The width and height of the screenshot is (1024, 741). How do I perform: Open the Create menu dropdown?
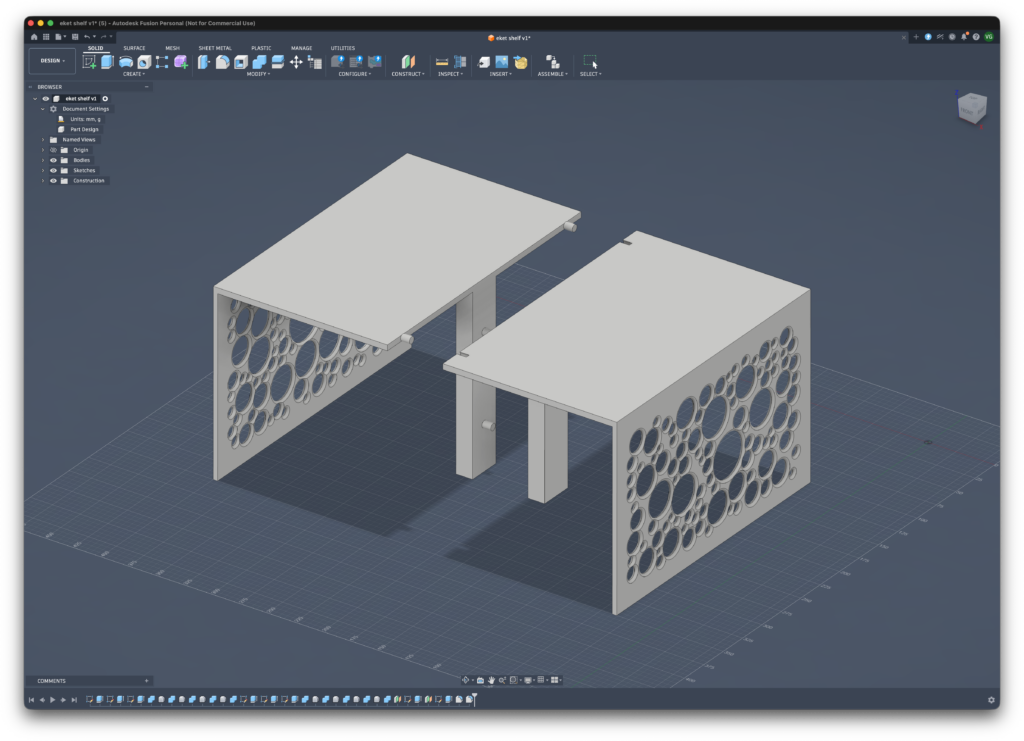(x=133, y=74)
